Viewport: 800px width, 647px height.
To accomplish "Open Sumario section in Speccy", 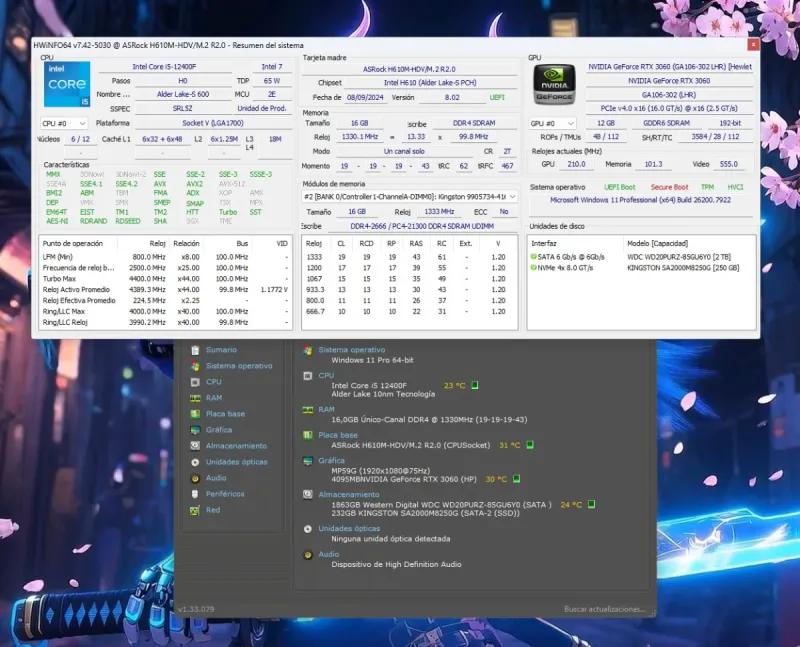I will point(221,350).
